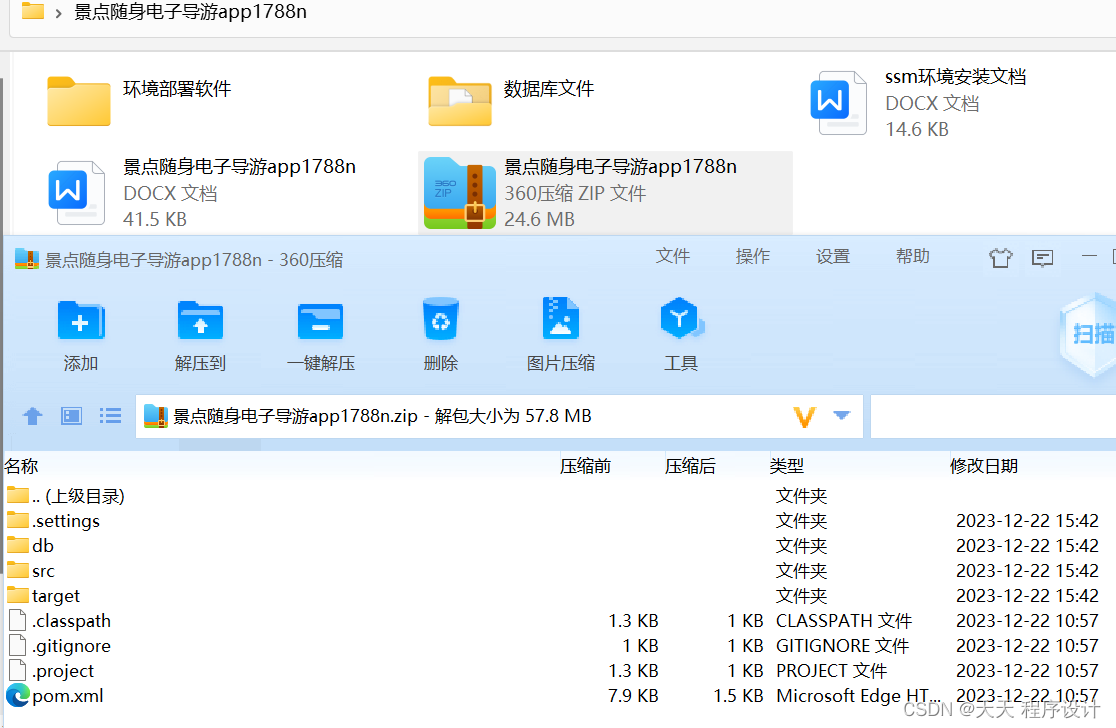1116x728 pixels.
Task: Click the CLASSPATH 文件 type cell
Action: (843, 621)
